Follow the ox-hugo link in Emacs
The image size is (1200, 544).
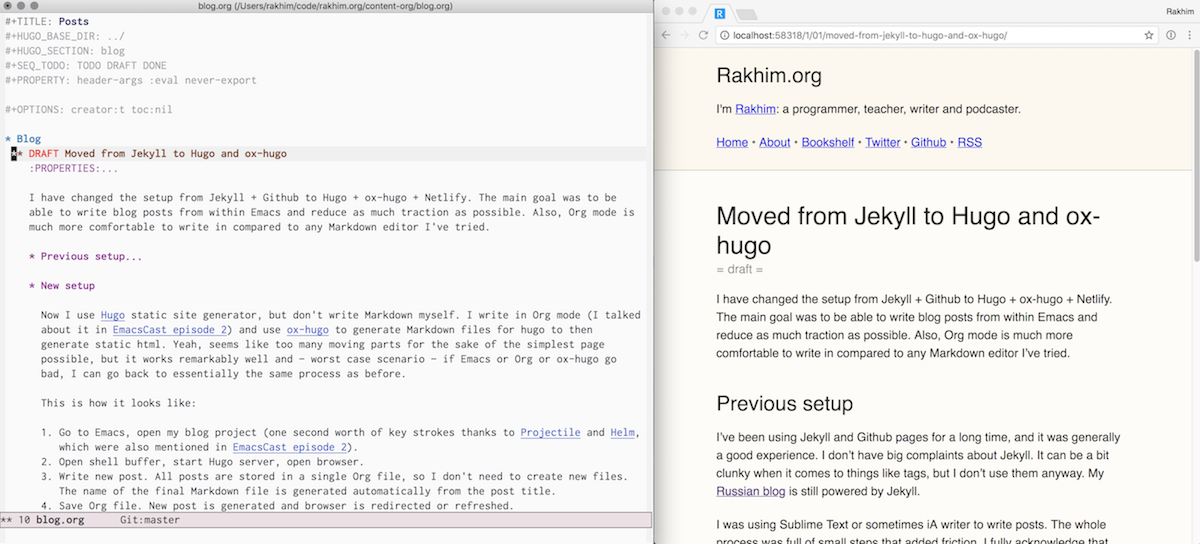pos(308,329)
